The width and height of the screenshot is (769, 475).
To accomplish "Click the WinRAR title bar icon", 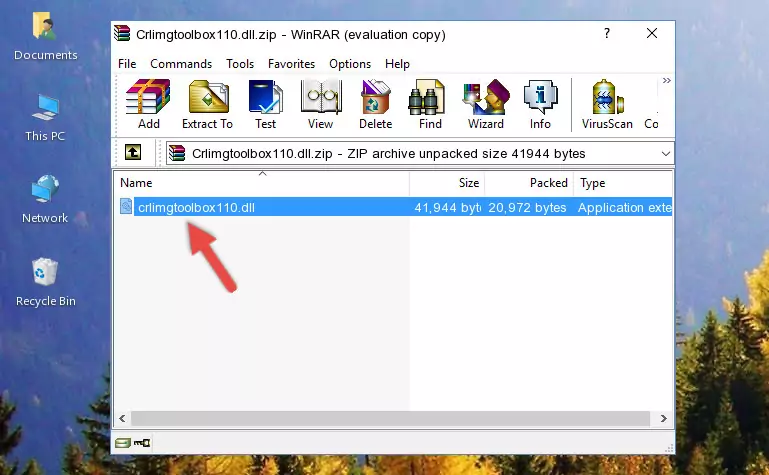I will click(x=122, y=34).
